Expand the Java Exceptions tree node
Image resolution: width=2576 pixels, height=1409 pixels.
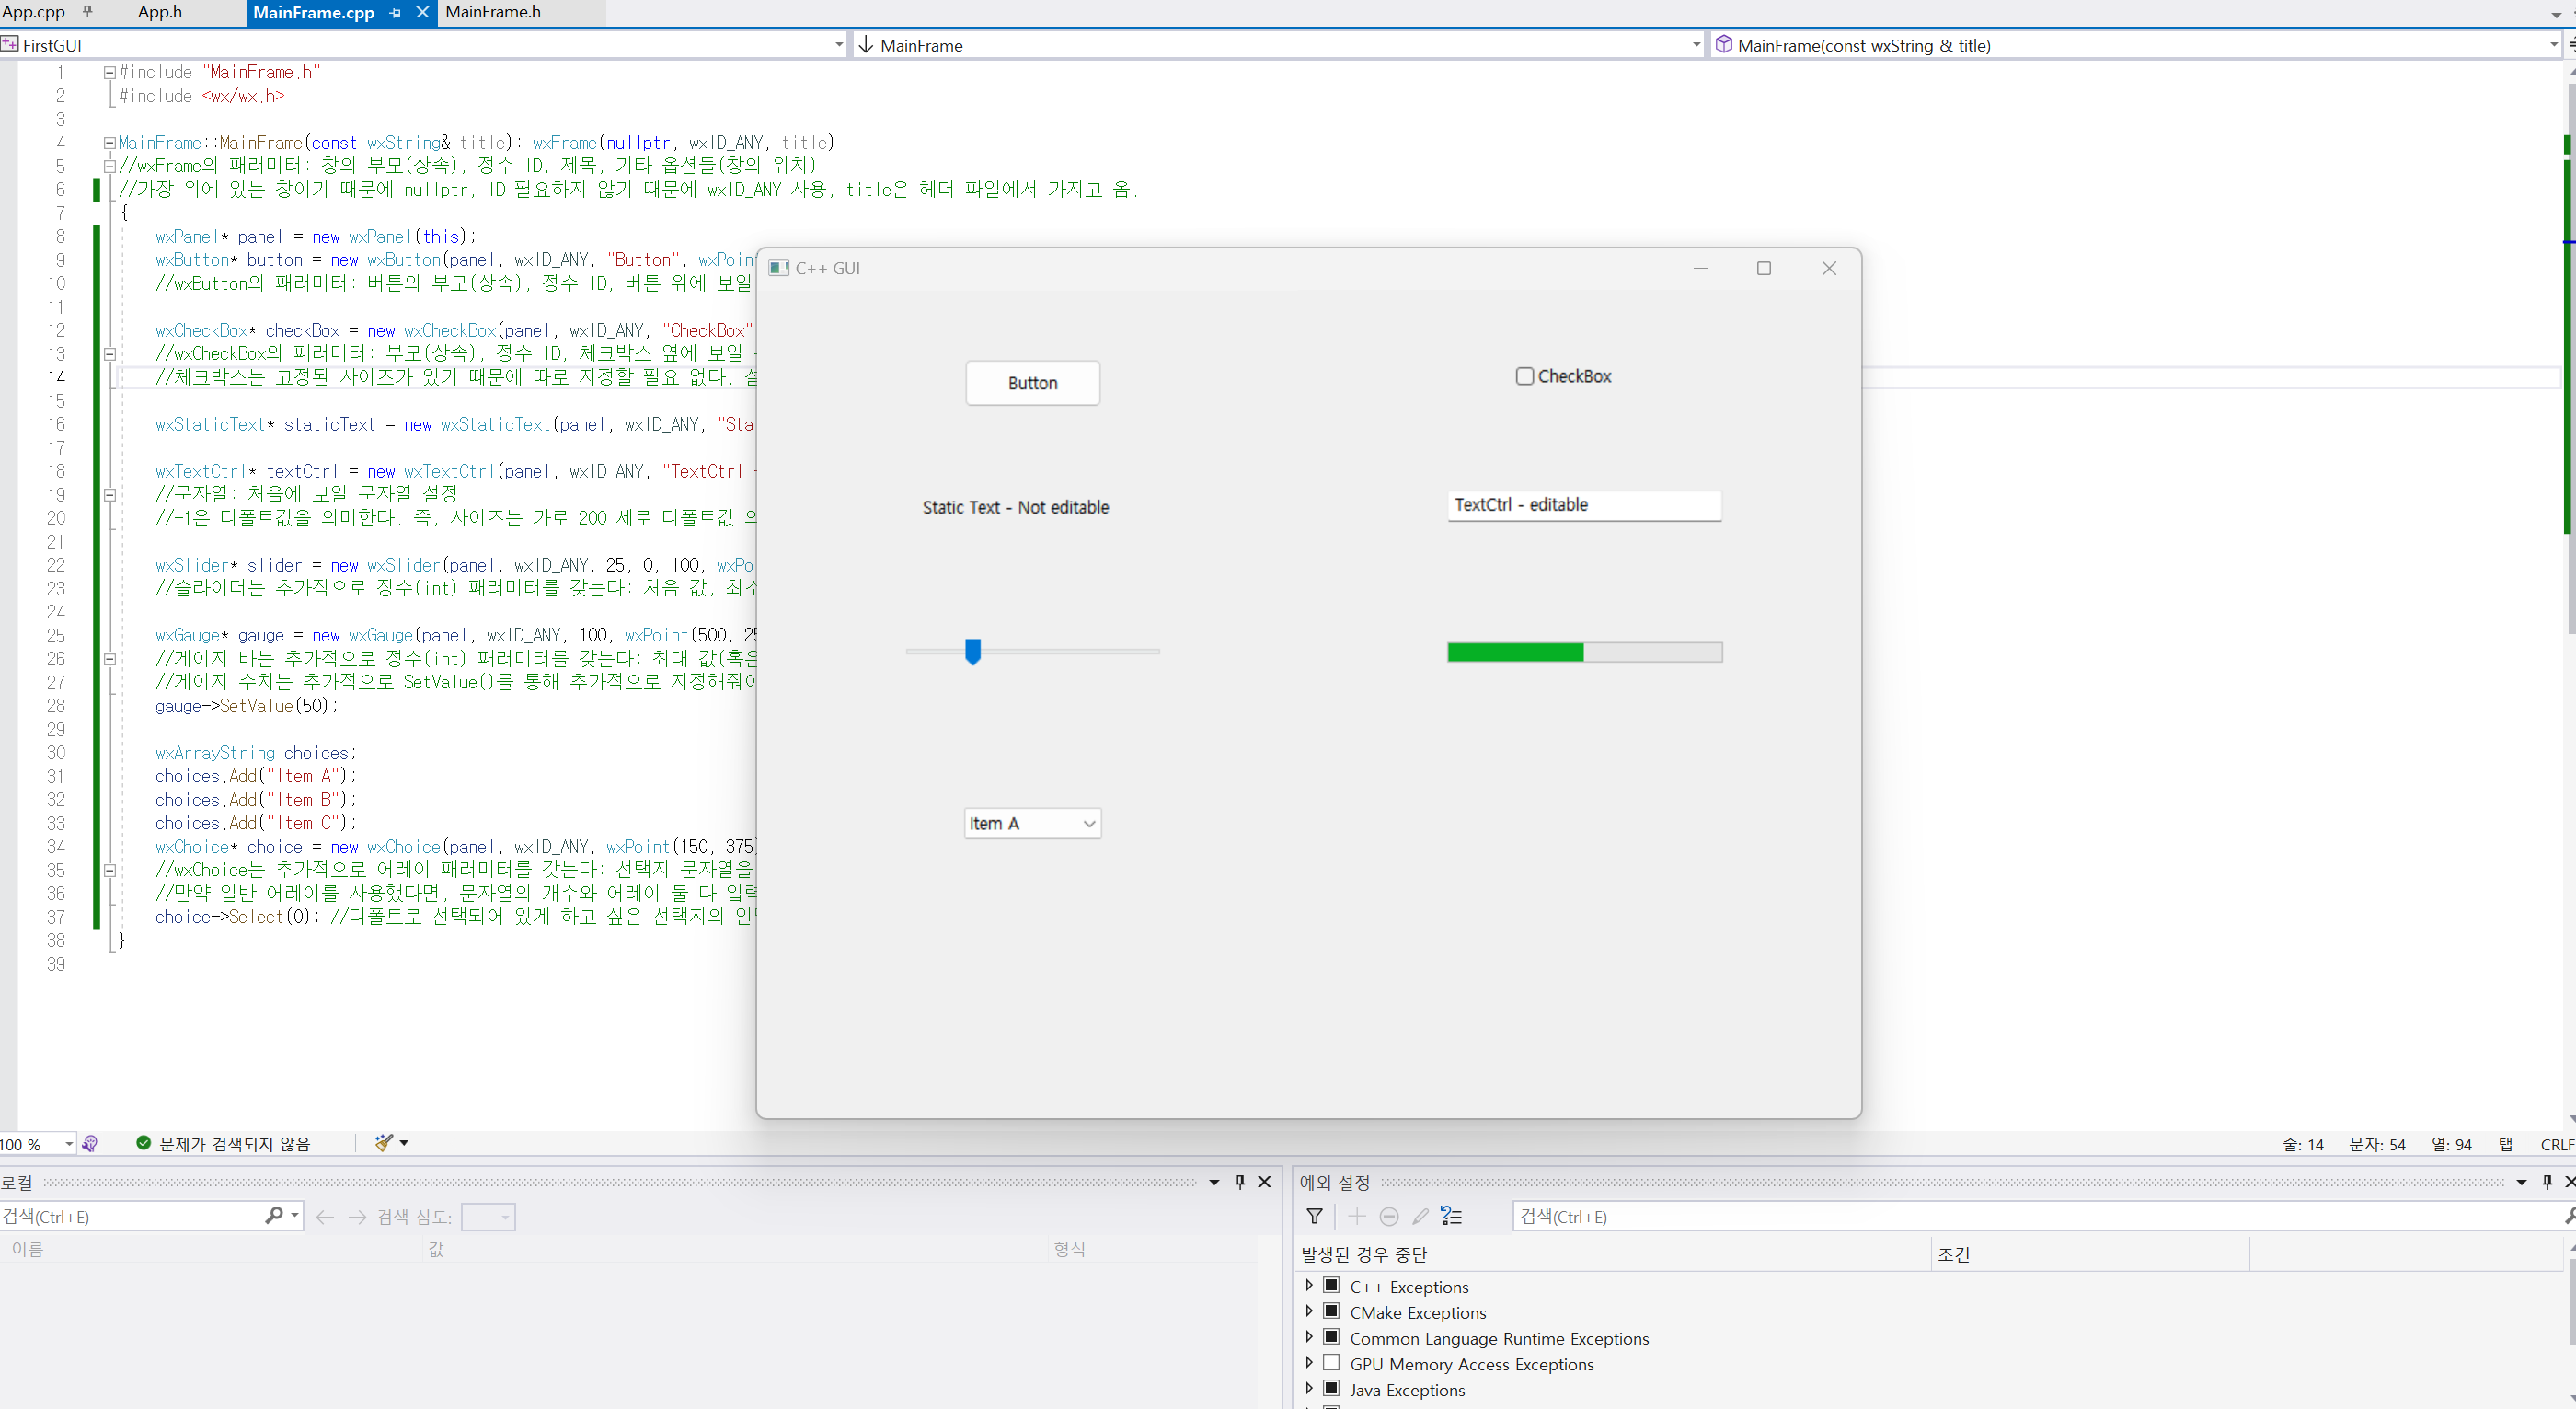[1309, 1388]
